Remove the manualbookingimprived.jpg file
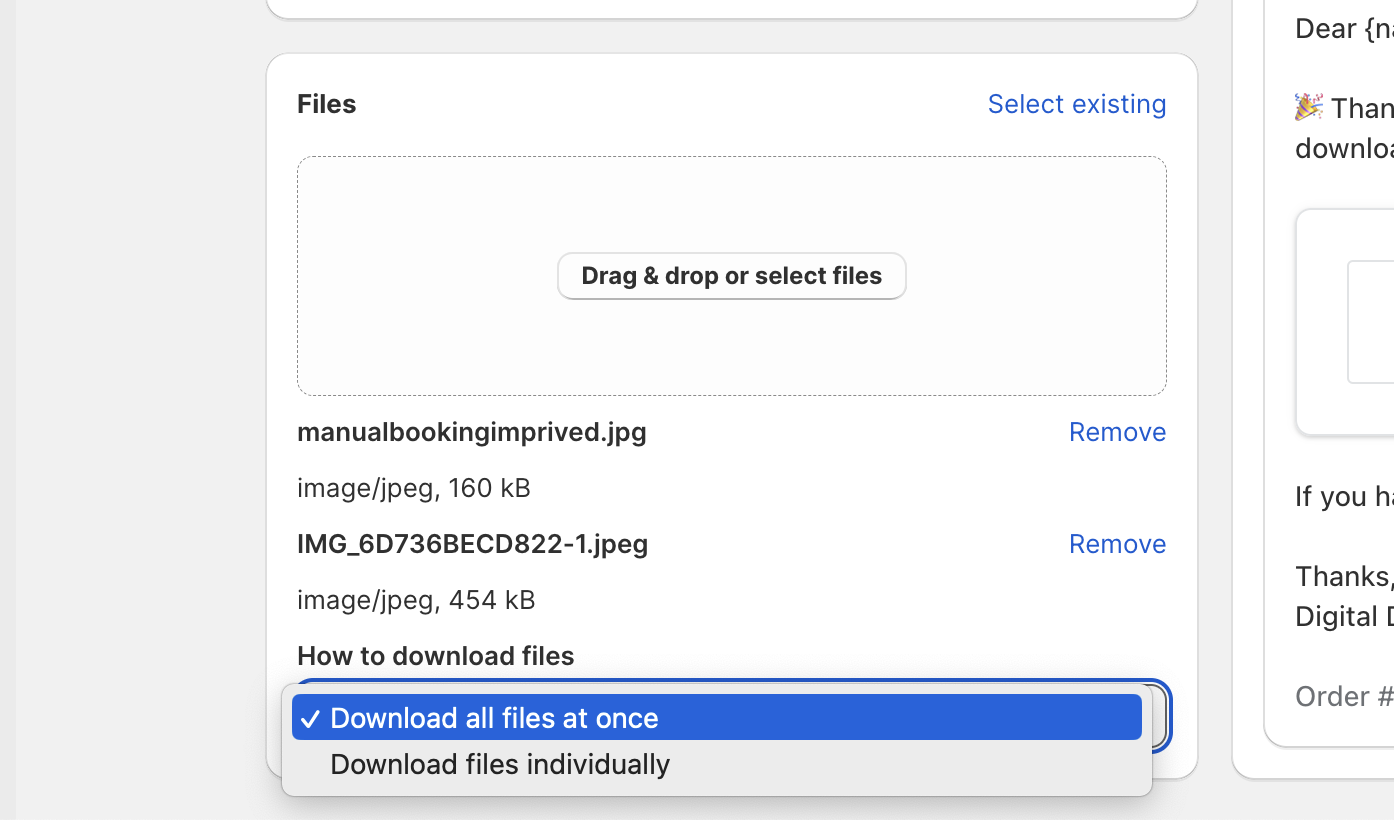 pos(1117,432)
